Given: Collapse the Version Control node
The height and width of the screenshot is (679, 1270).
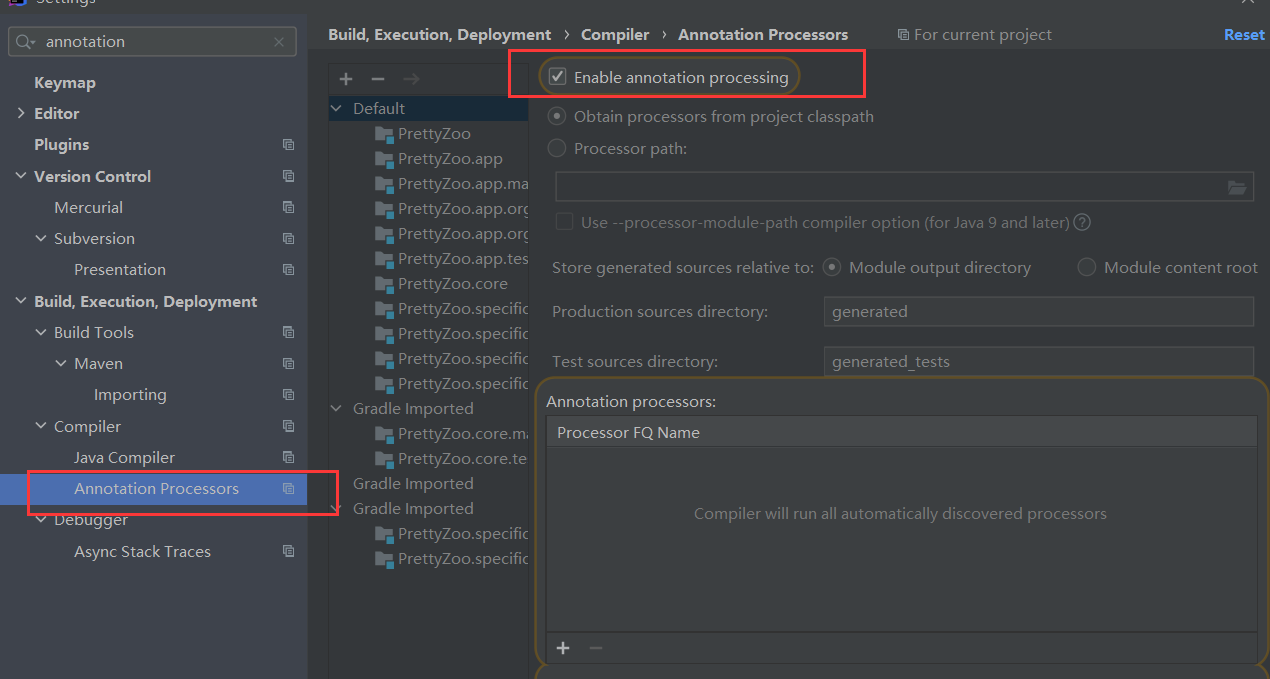Looking at the screenshot, I should tap(22, 176).
